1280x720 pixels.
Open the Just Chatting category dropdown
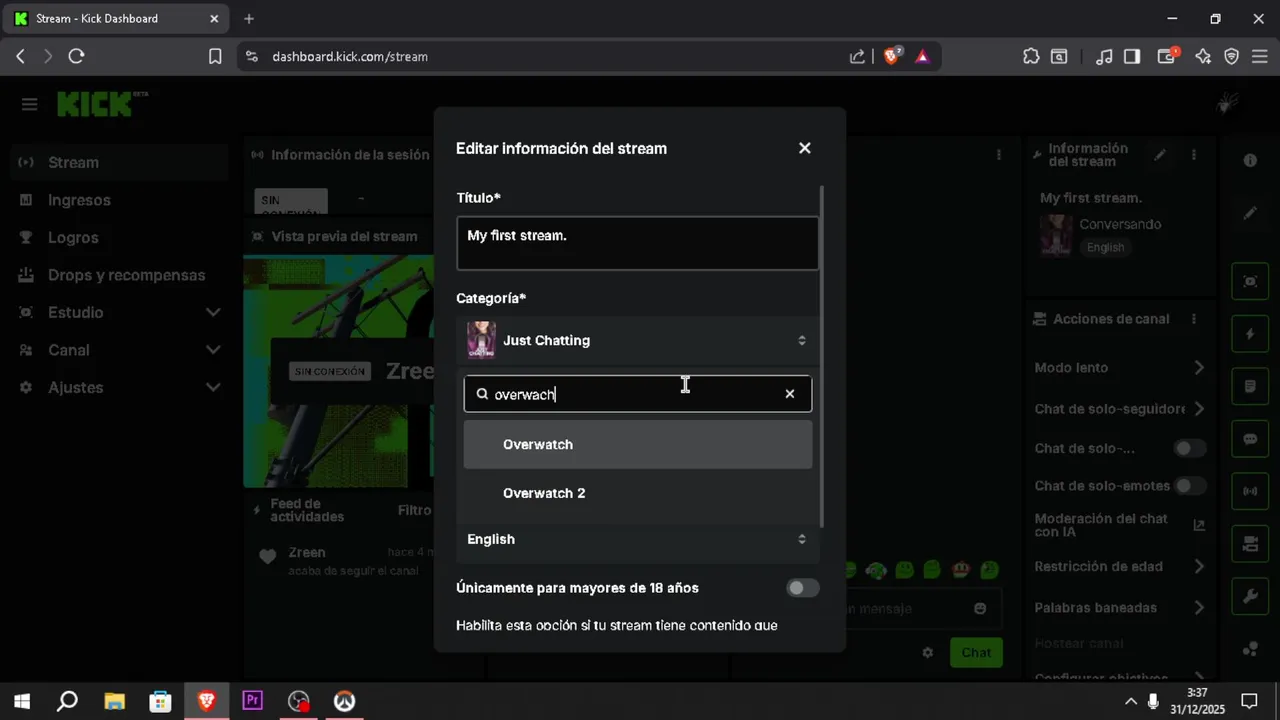pyautogui.click(x=637, y=340)
